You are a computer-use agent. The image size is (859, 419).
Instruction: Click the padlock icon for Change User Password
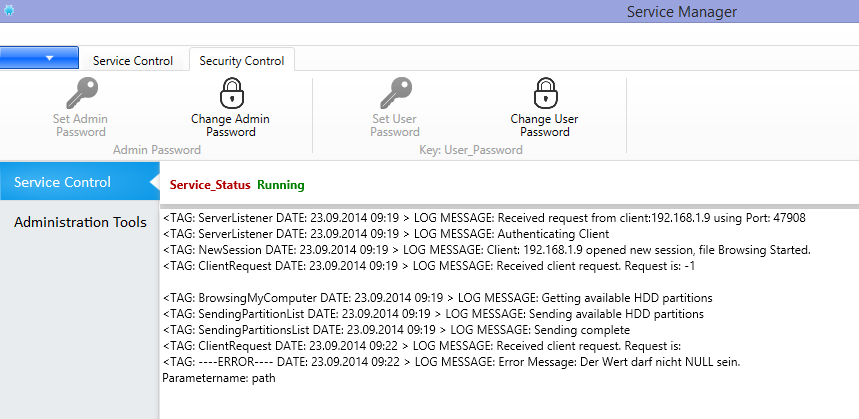click(545, 93)
